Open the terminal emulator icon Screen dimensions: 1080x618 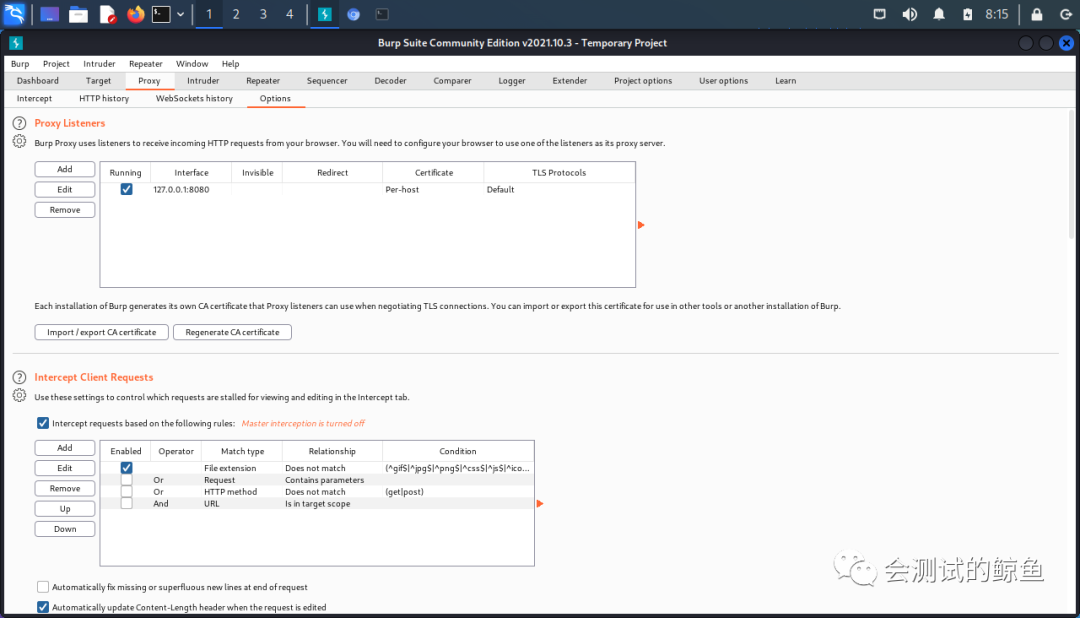[x=161, y=14]
